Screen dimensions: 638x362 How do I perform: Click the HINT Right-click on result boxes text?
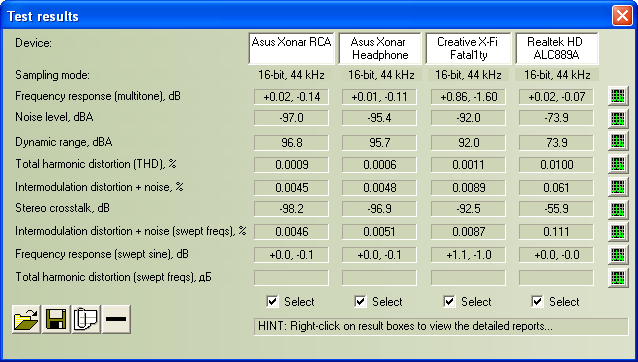pyautogui.click(x=405, y=326)
